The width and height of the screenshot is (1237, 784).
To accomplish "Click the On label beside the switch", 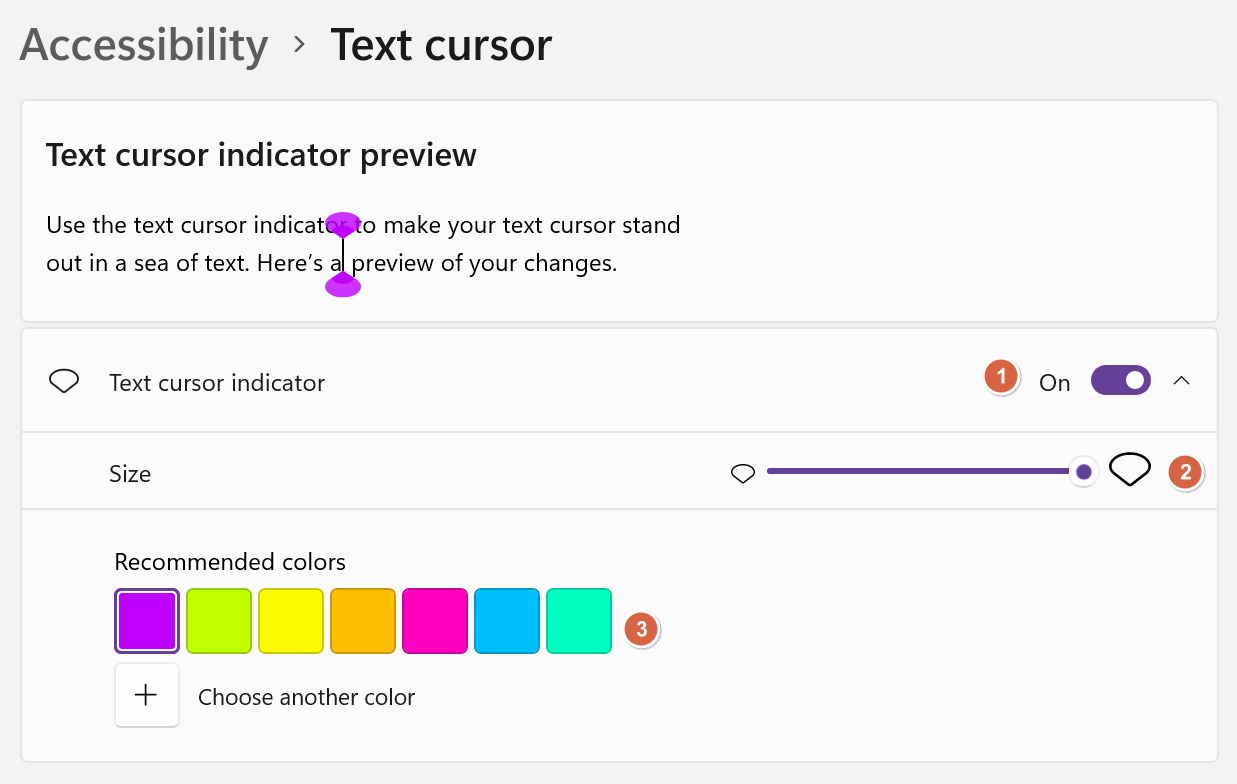I will pos(1054,381).
